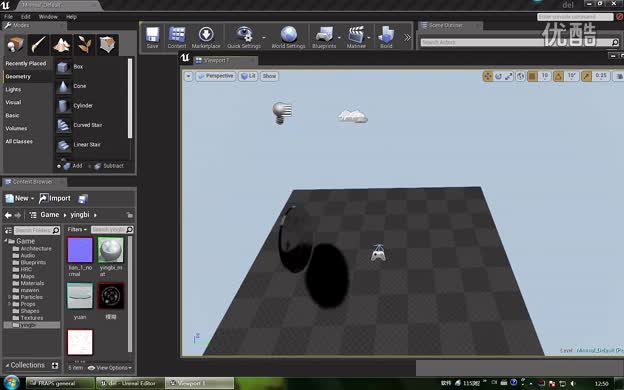This screenshot has height=390, width=624.
Task: Select the Landscape mode mountain icon
Action: point(62,45)
